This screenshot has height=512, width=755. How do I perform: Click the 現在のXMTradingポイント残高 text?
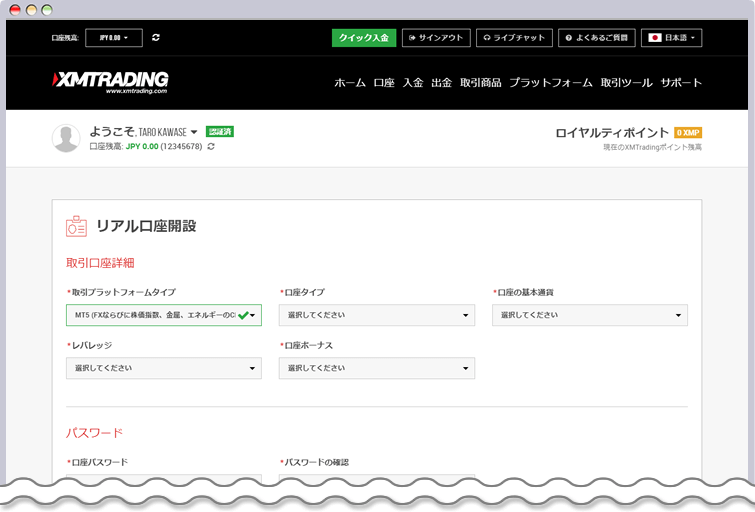(652, 147)
